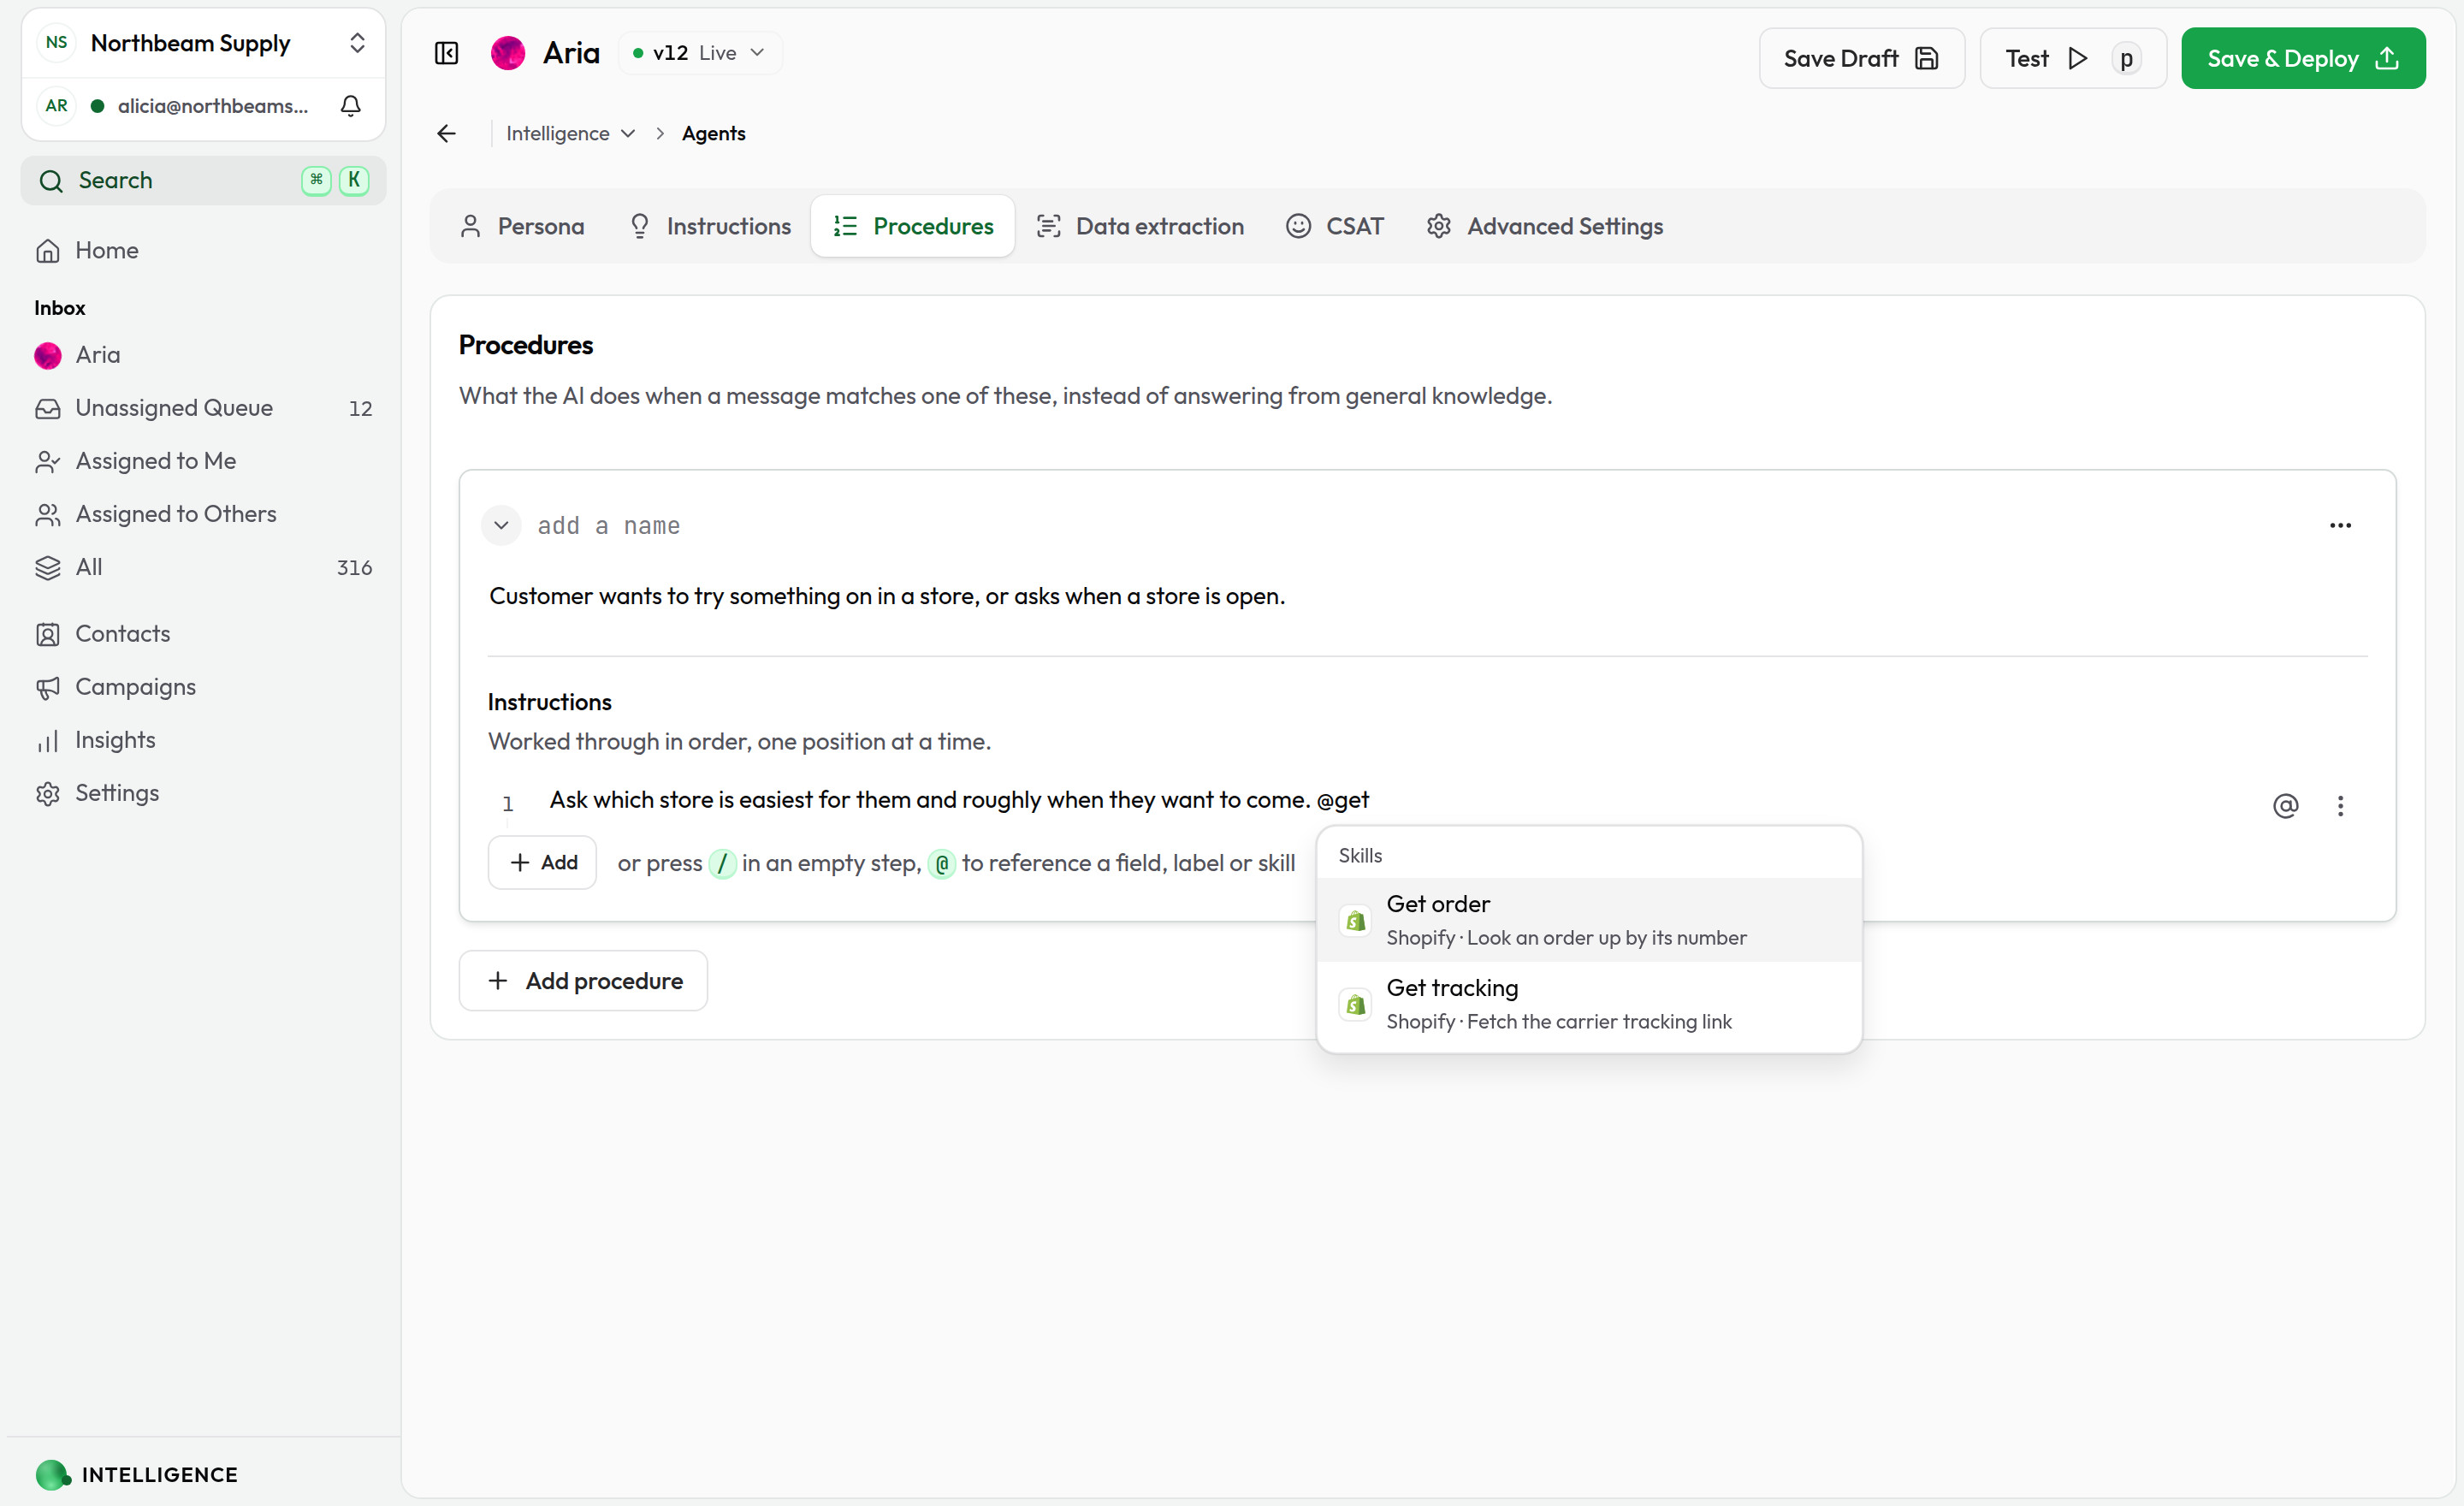Click the 'add a name' field
The image size is (2464, 1506).
608,526
